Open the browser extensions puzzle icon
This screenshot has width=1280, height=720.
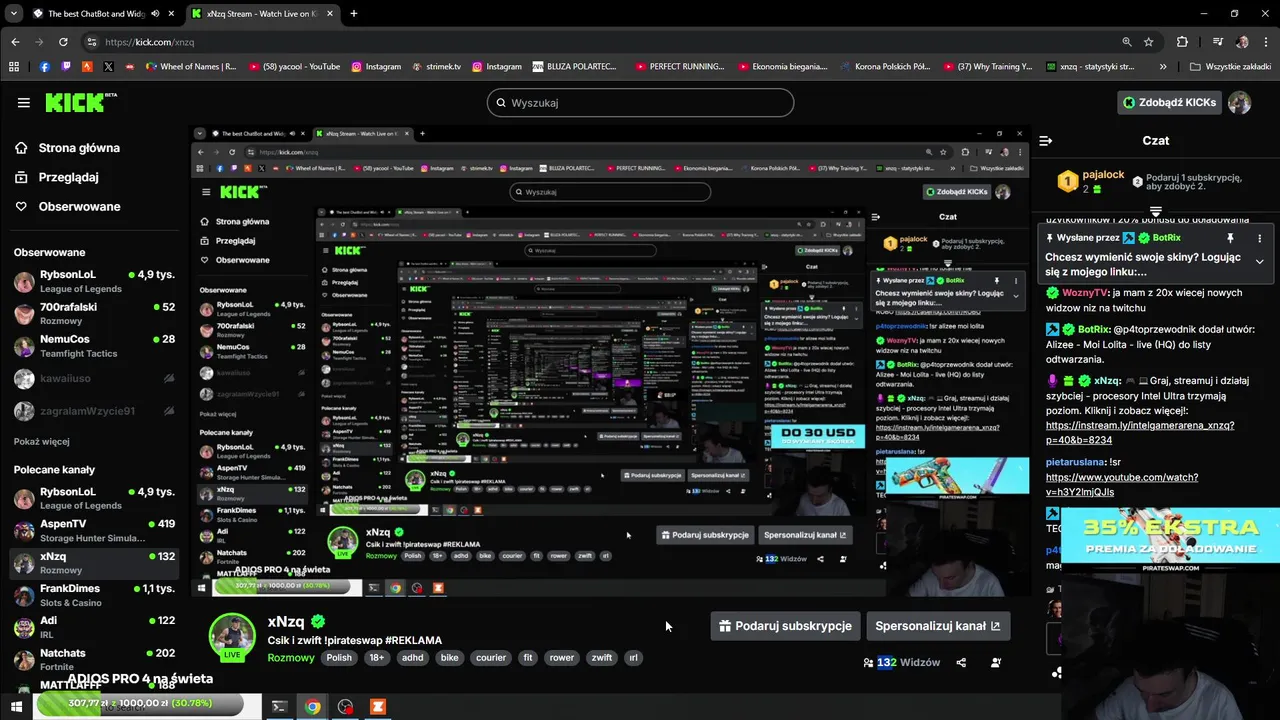click(x=1182, y=42)
